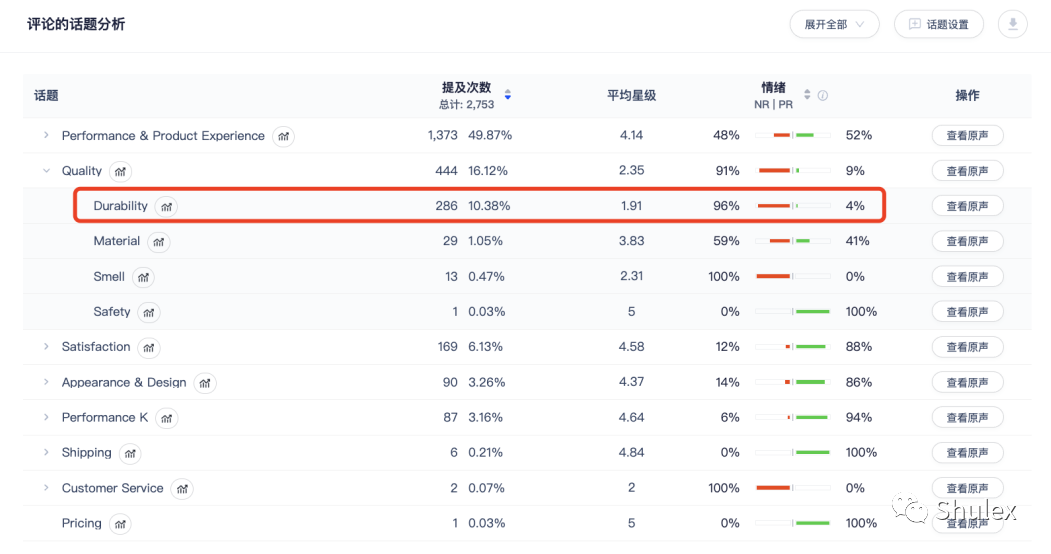Image resolution: width=1051 pixels, height=554 pixels.
Task: Select the Material topic name
Action: [117, 241]
